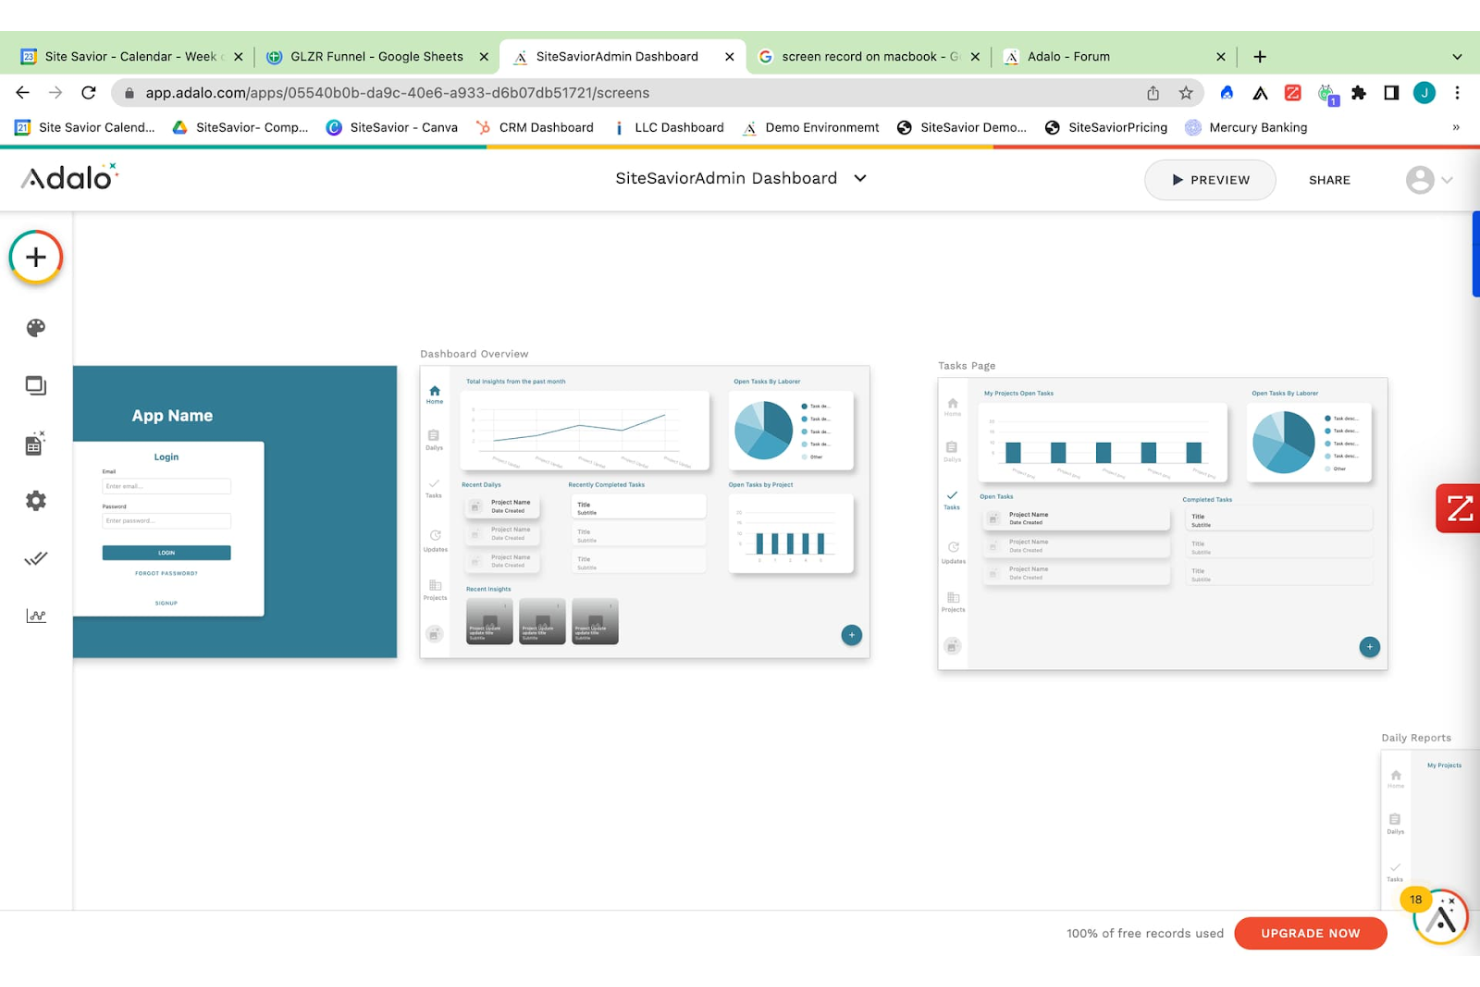Open the Screens panel icon

pyautogui.click(x=35, y=385)
